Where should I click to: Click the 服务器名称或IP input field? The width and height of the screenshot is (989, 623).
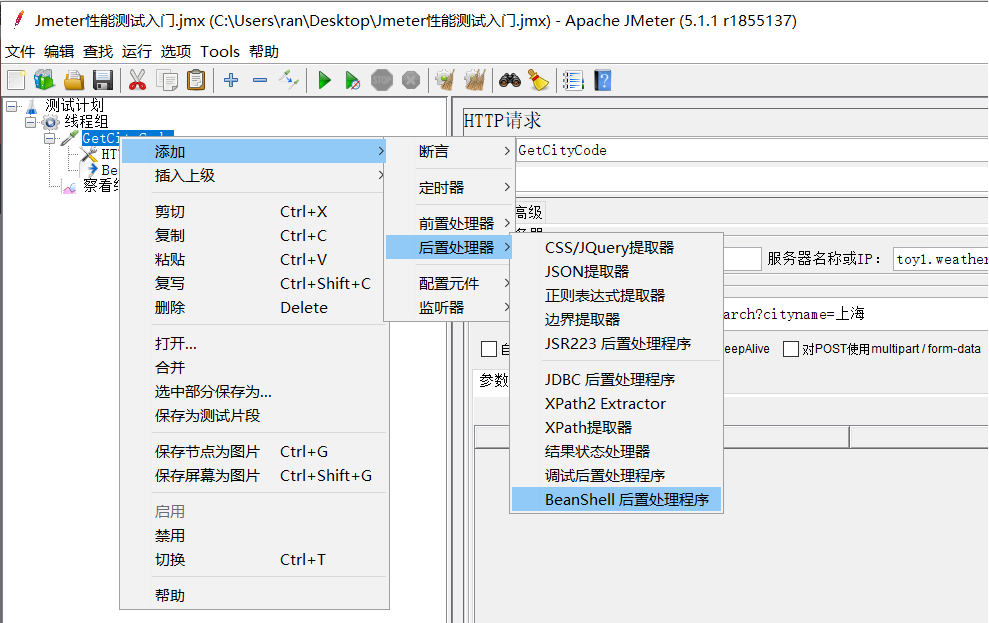click(x=941, y=259)
